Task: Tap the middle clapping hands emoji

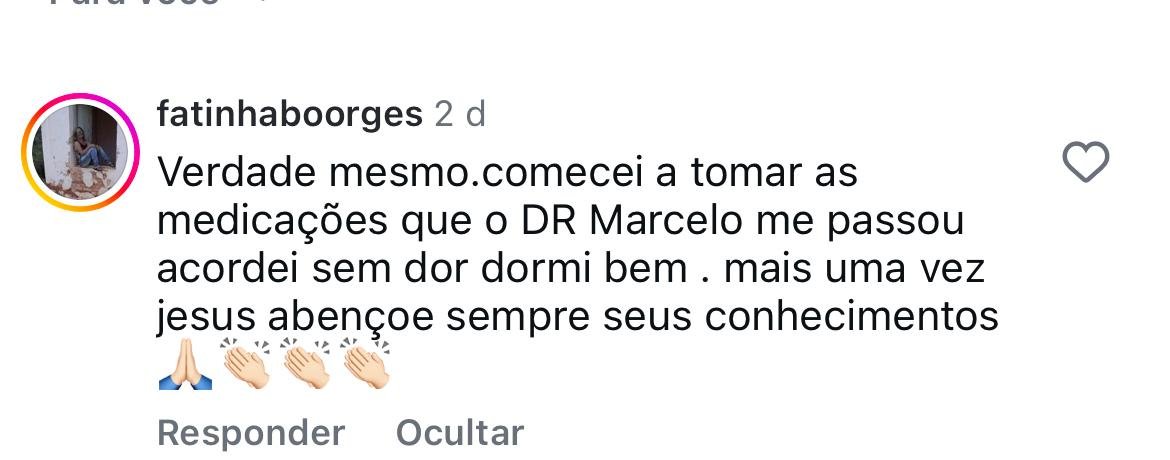Action: tap(306, 365)
